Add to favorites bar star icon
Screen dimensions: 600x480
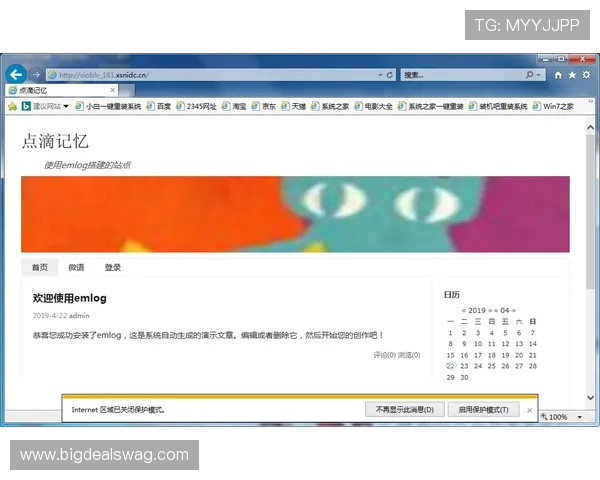click(x=12, y=106)
